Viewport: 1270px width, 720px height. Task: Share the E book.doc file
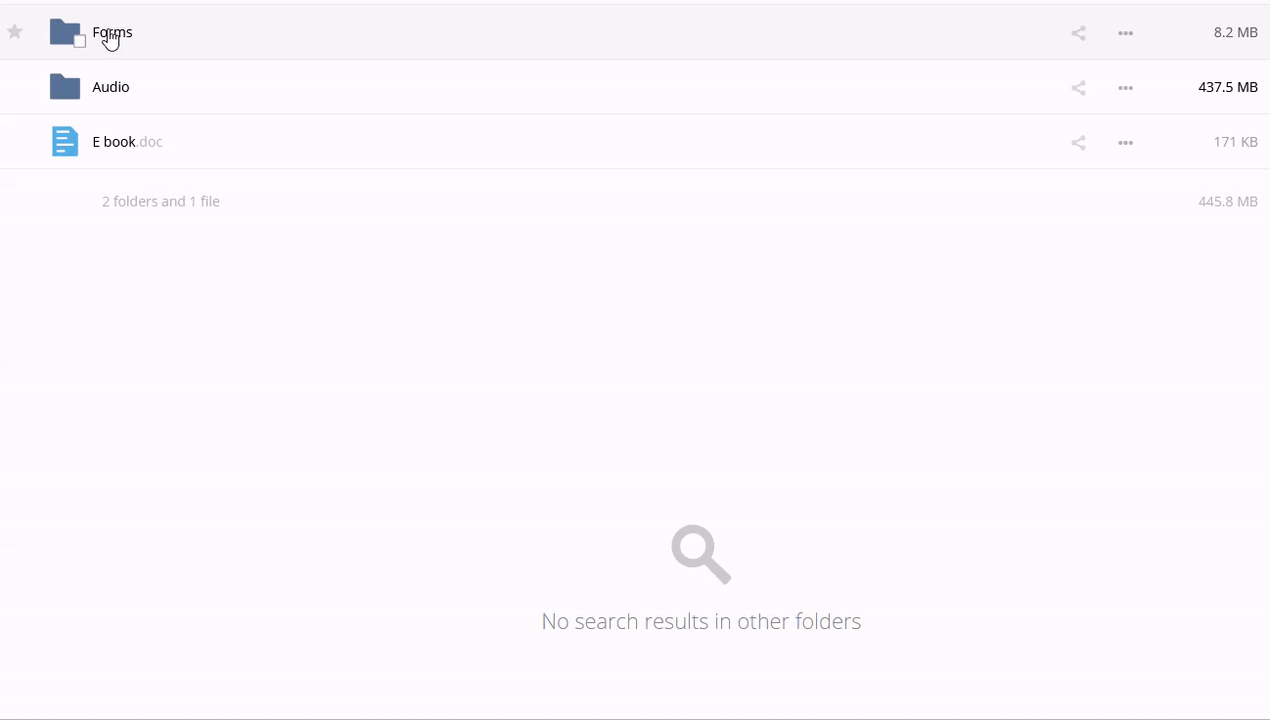pyautogui.click(x=1078, y=143)
